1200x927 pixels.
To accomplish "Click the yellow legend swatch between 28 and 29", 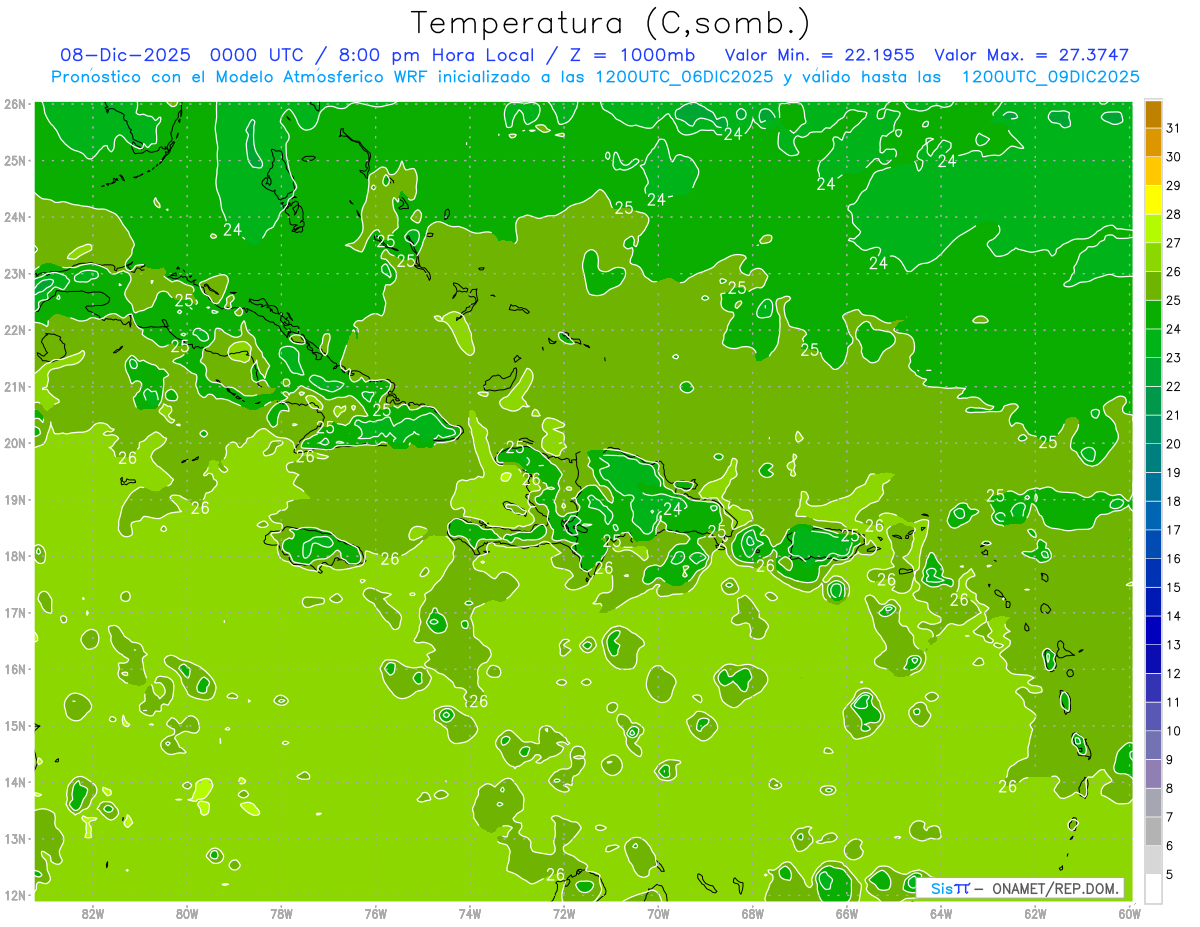I will (1153, 200).
